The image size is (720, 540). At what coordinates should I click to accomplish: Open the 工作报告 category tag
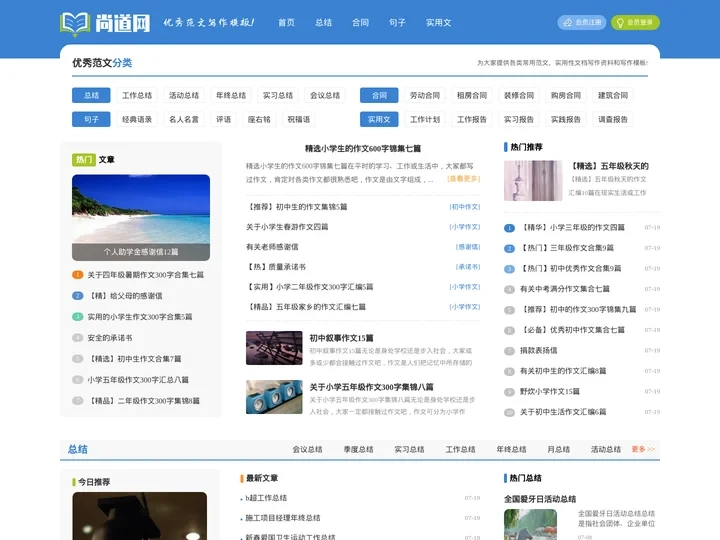click(472, 119)
